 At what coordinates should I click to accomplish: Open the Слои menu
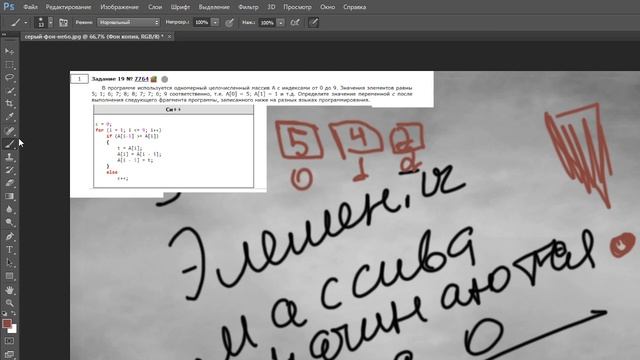click(155, 7)
